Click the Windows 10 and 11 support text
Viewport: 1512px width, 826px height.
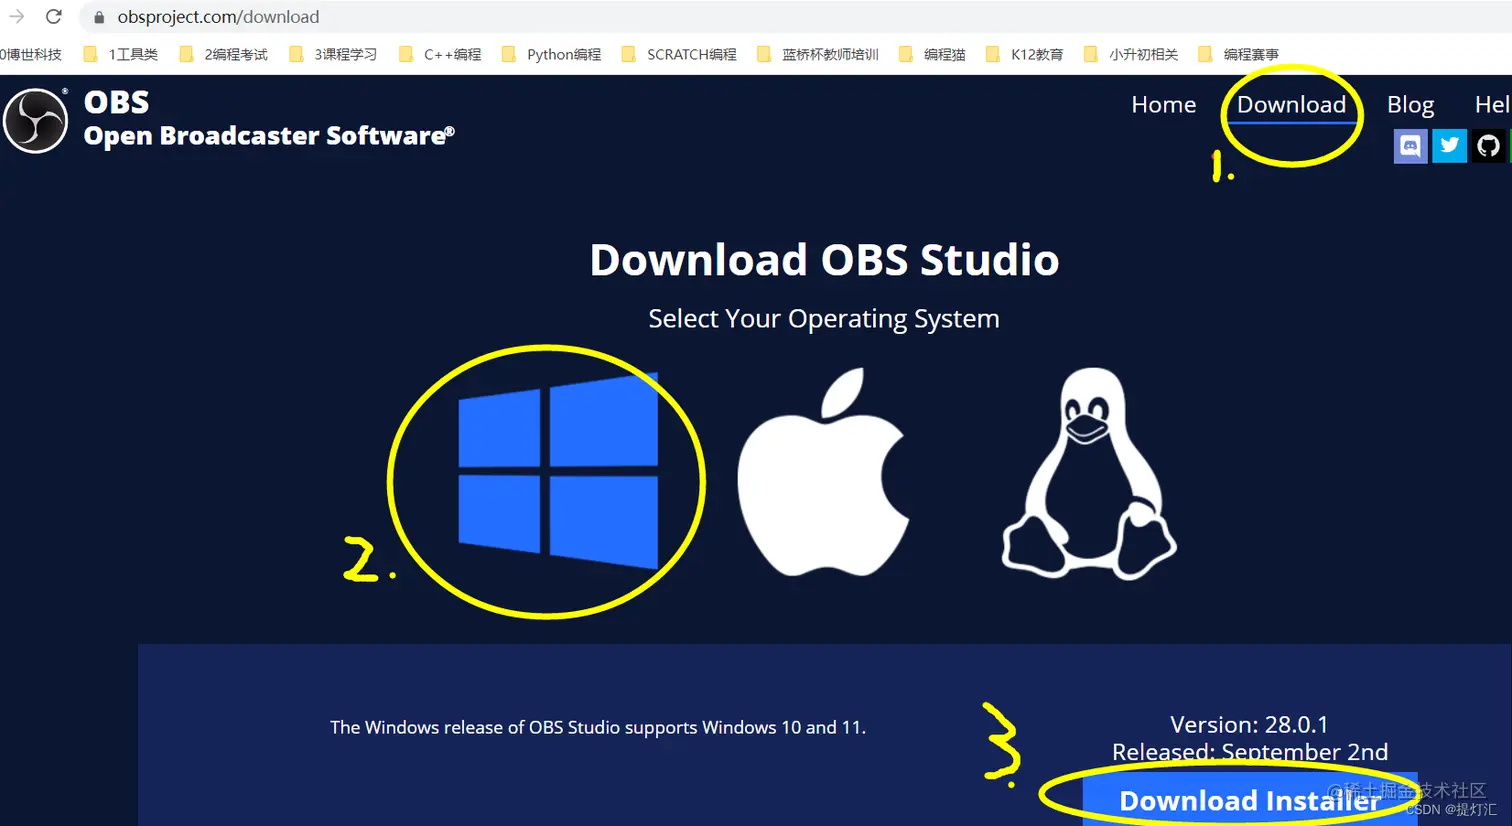(x=598, y=727)
